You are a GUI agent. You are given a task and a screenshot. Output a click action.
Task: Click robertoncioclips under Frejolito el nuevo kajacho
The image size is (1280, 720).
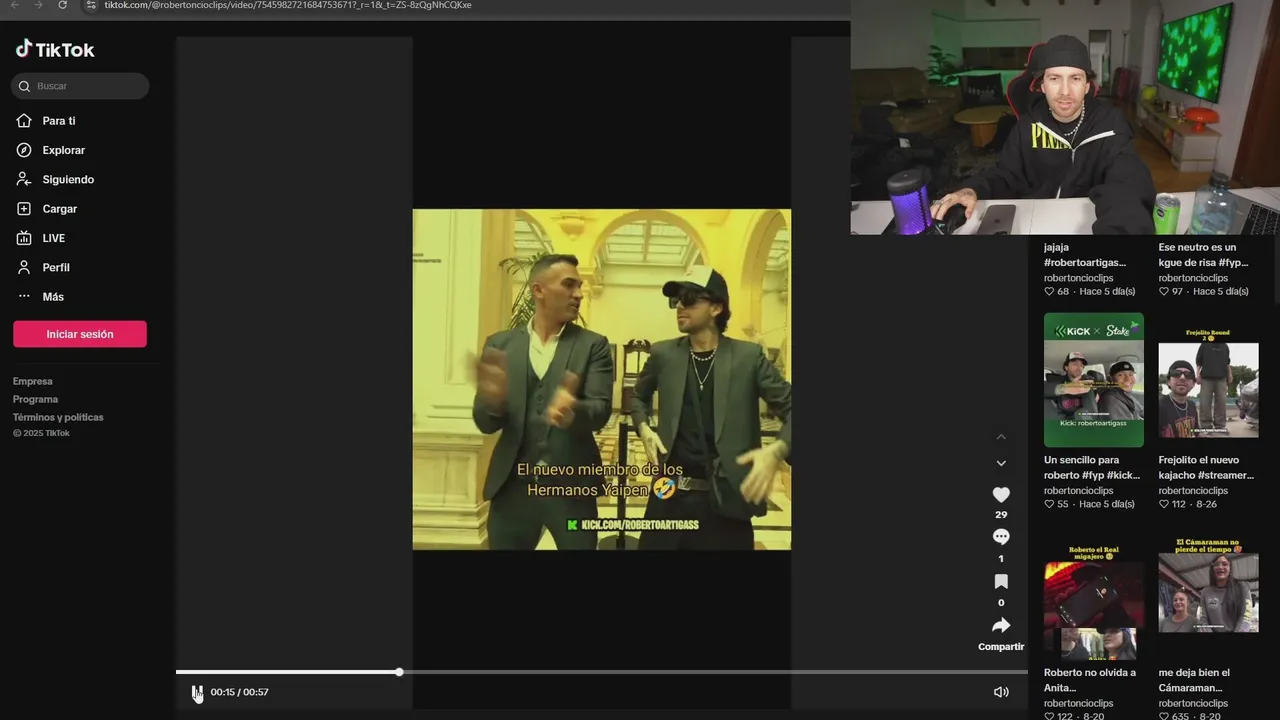pos(1193,490)
